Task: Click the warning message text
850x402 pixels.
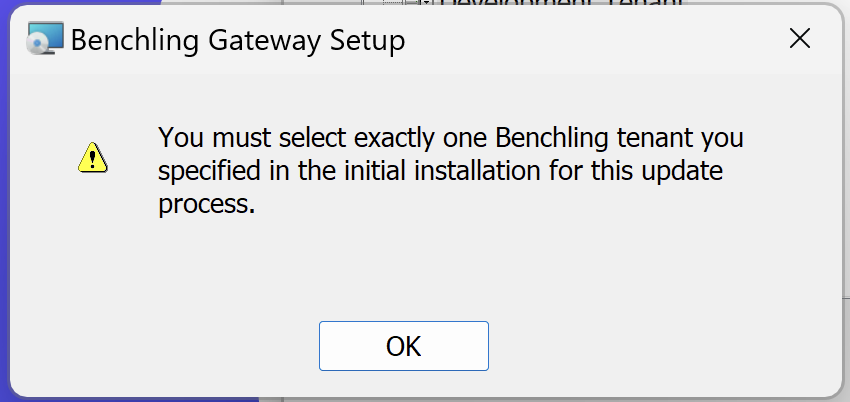Action: (x=450, y=171)
